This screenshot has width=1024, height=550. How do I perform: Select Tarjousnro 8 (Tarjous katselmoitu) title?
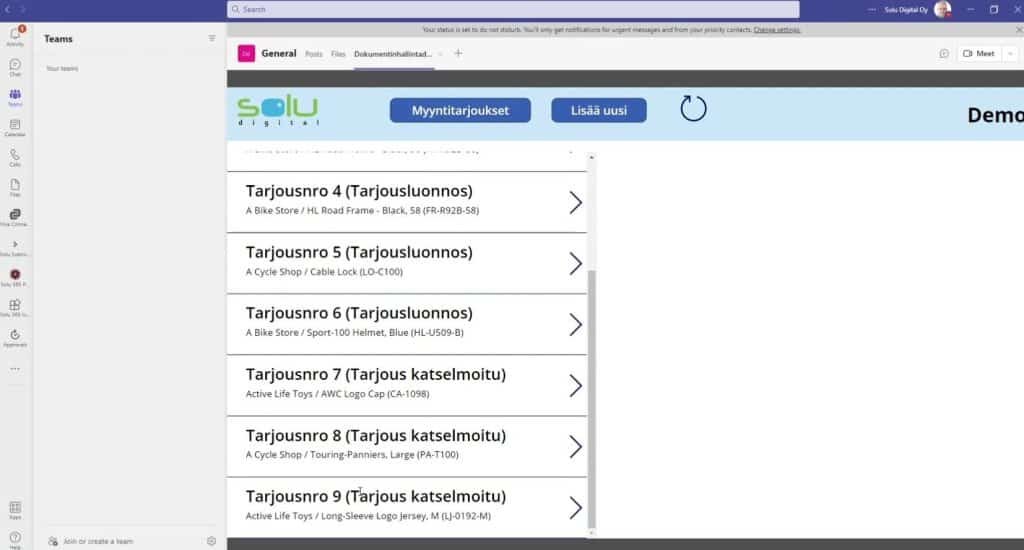376,435
